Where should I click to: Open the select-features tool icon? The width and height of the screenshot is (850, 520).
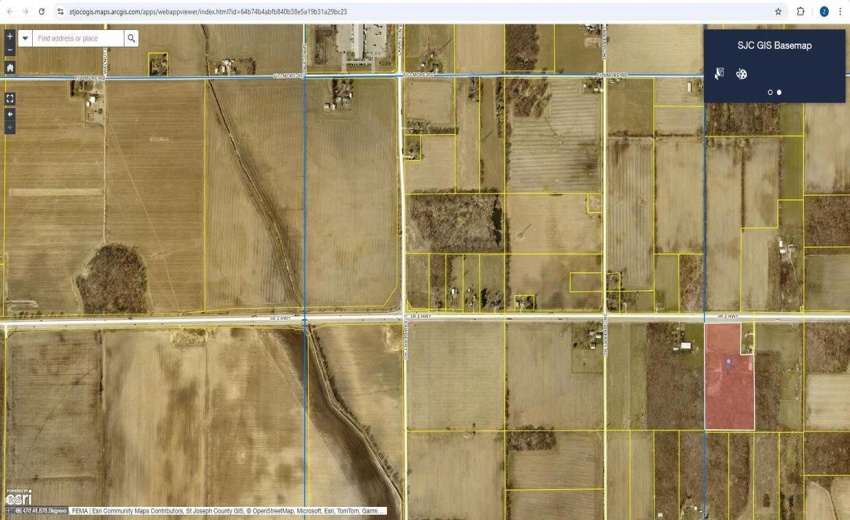(719, 74)
